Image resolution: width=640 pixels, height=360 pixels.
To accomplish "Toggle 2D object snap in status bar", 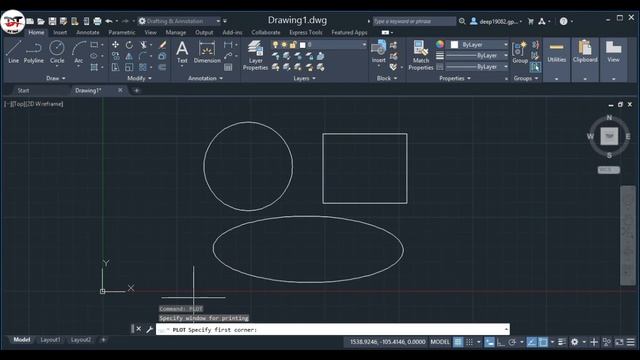I will [543, 342].
